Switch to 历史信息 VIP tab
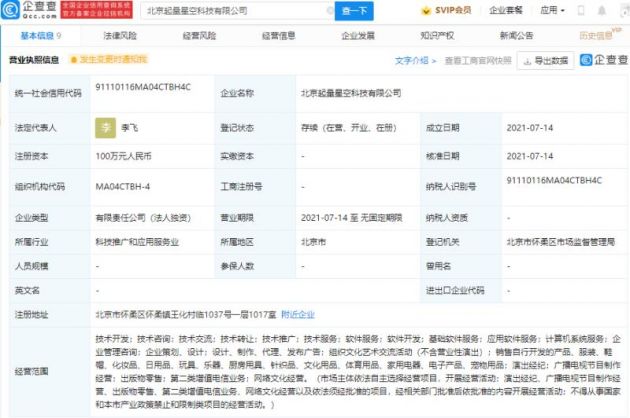The width and height of the screenshot is (630, 418). [599, 35]
